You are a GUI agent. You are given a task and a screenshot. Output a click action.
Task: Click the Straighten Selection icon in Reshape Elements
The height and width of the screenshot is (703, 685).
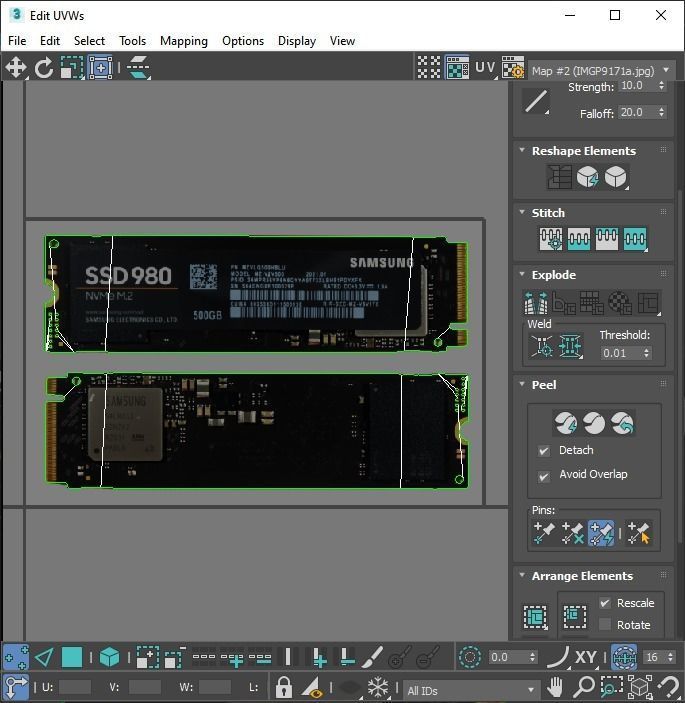[559, 177]
